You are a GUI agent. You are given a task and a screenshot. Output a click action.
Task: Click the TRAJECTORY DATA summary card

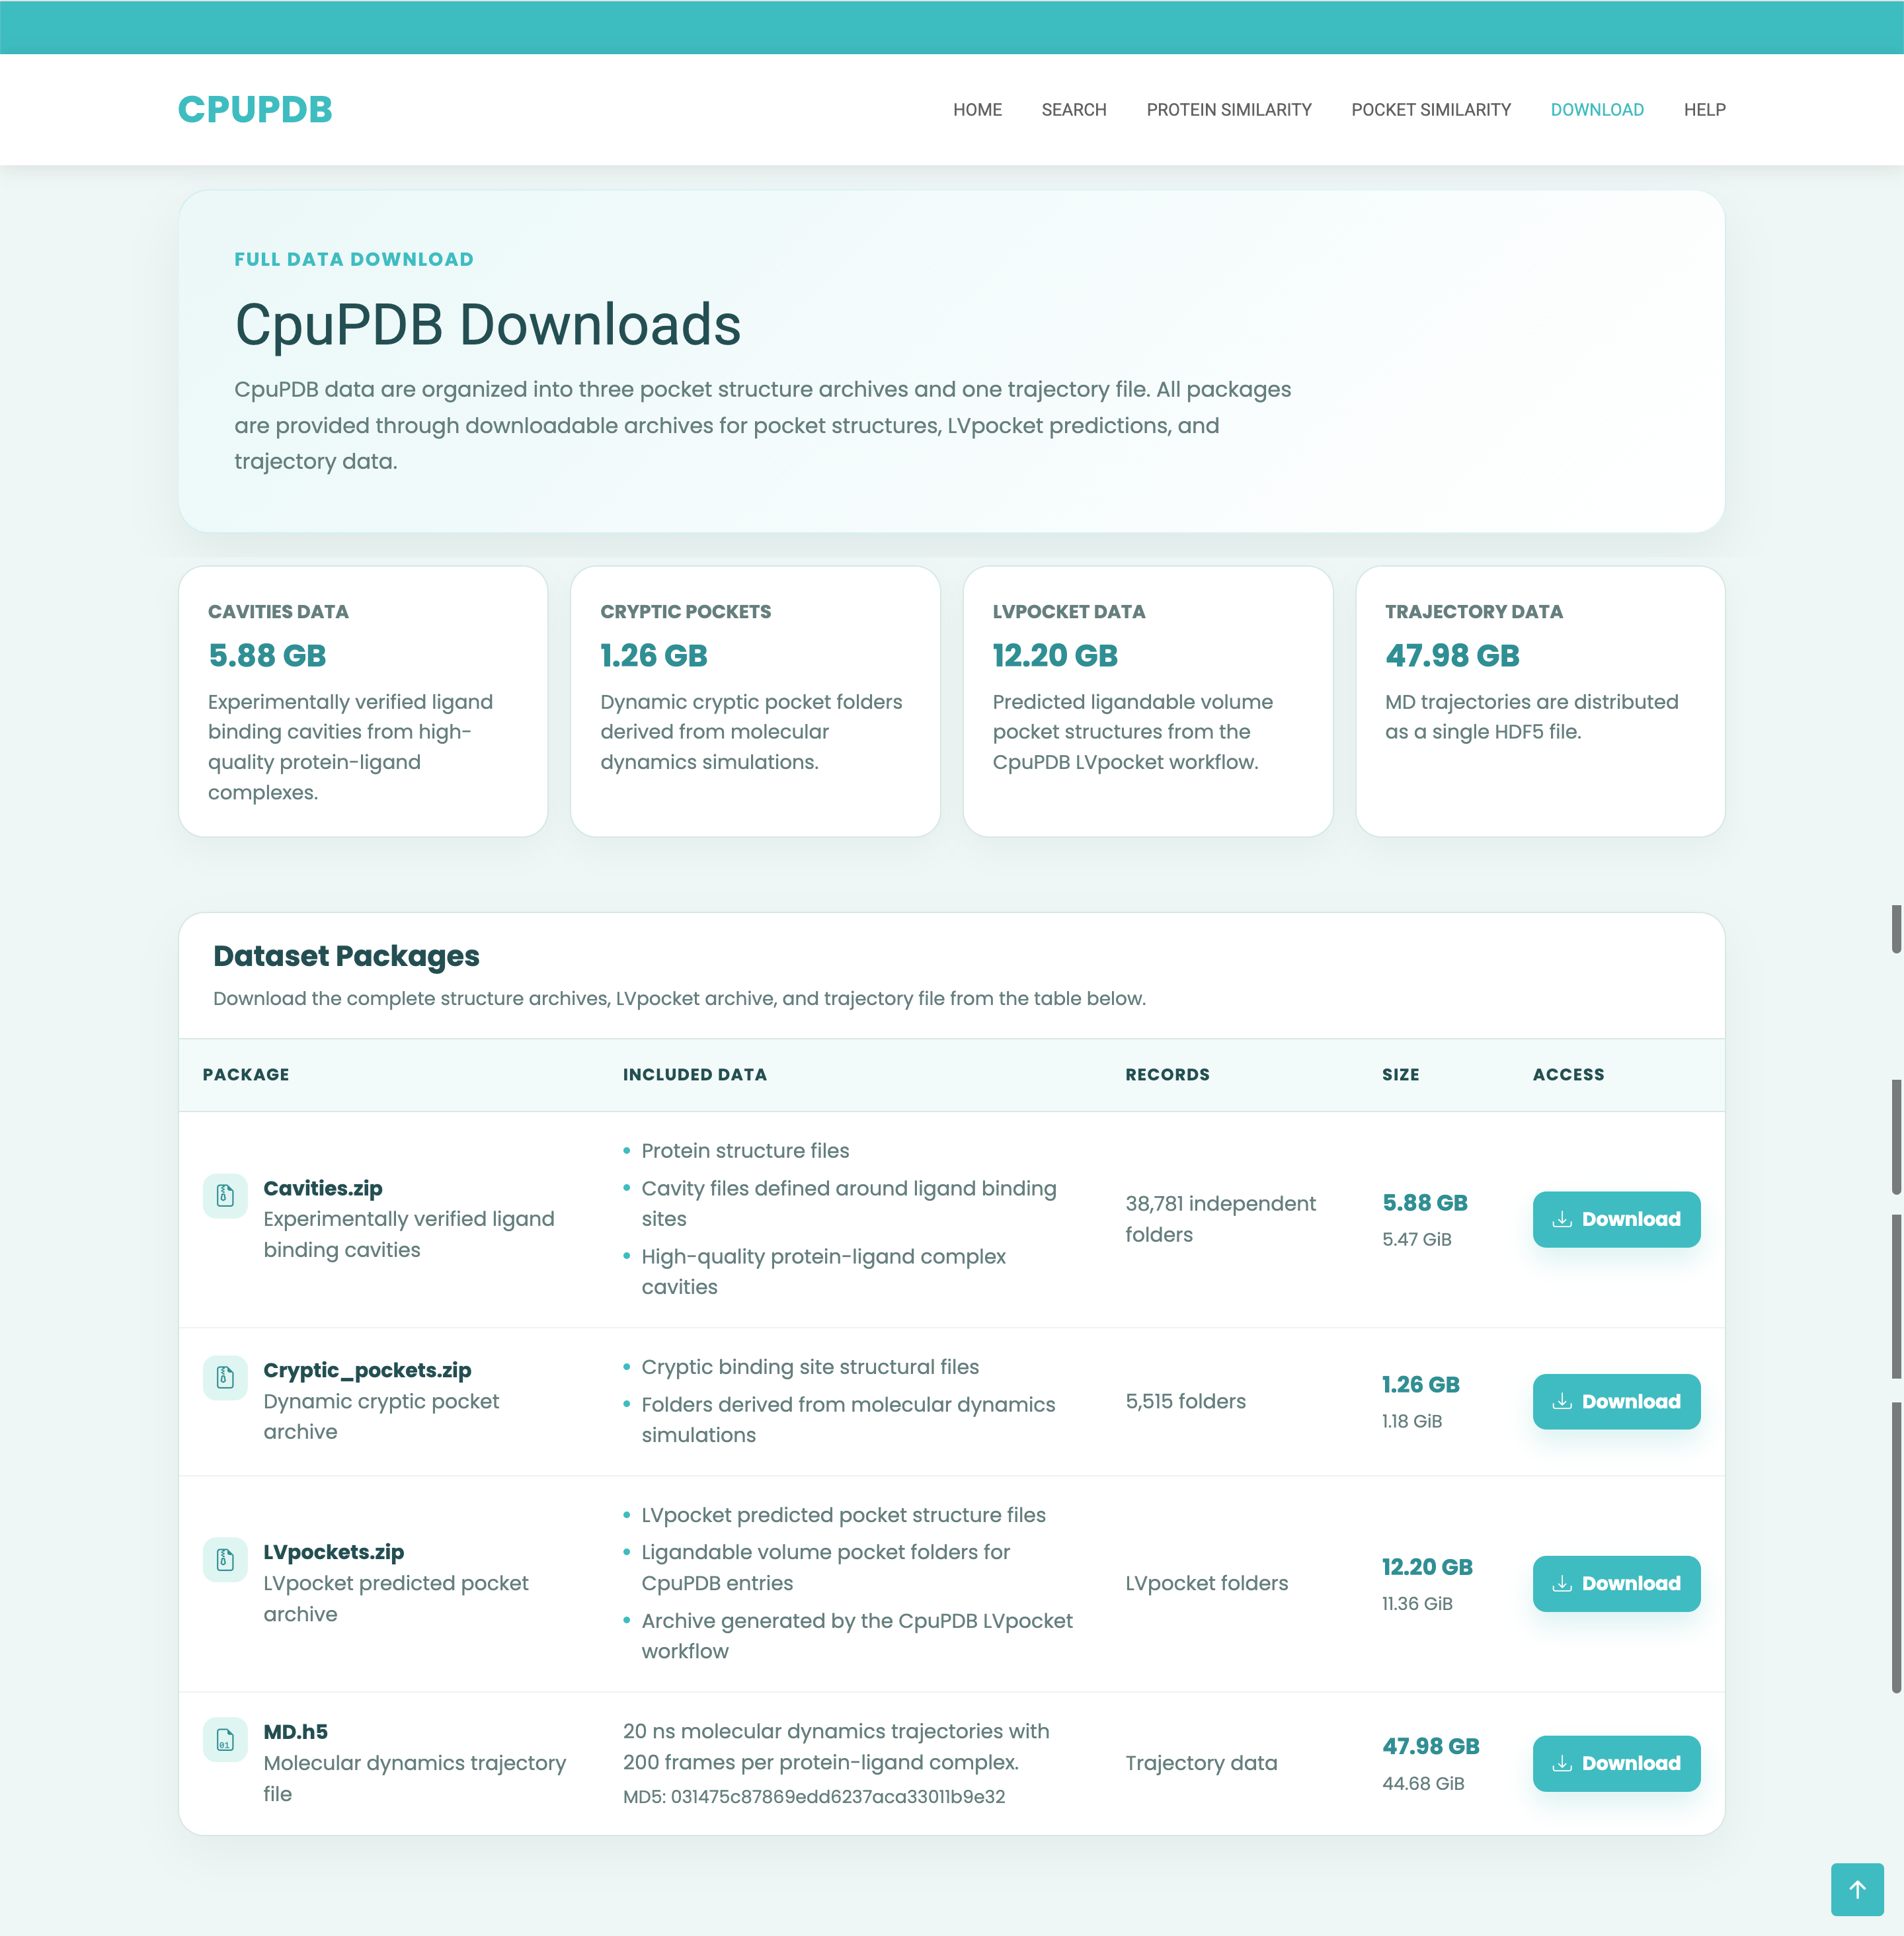tap(1540, 701)
